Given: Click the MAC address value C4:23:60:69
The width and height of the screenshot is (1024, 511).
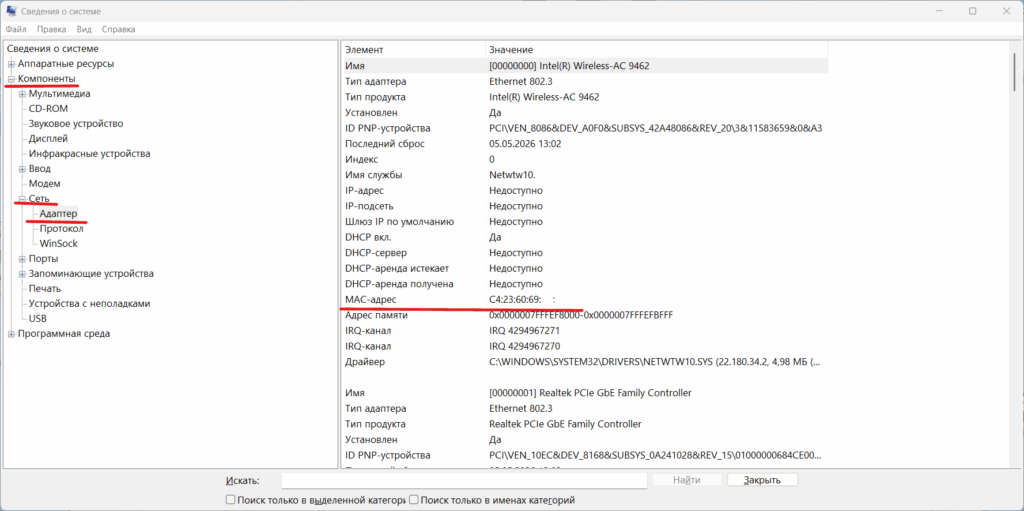Looking at the screenshot, I should point(522,300).
